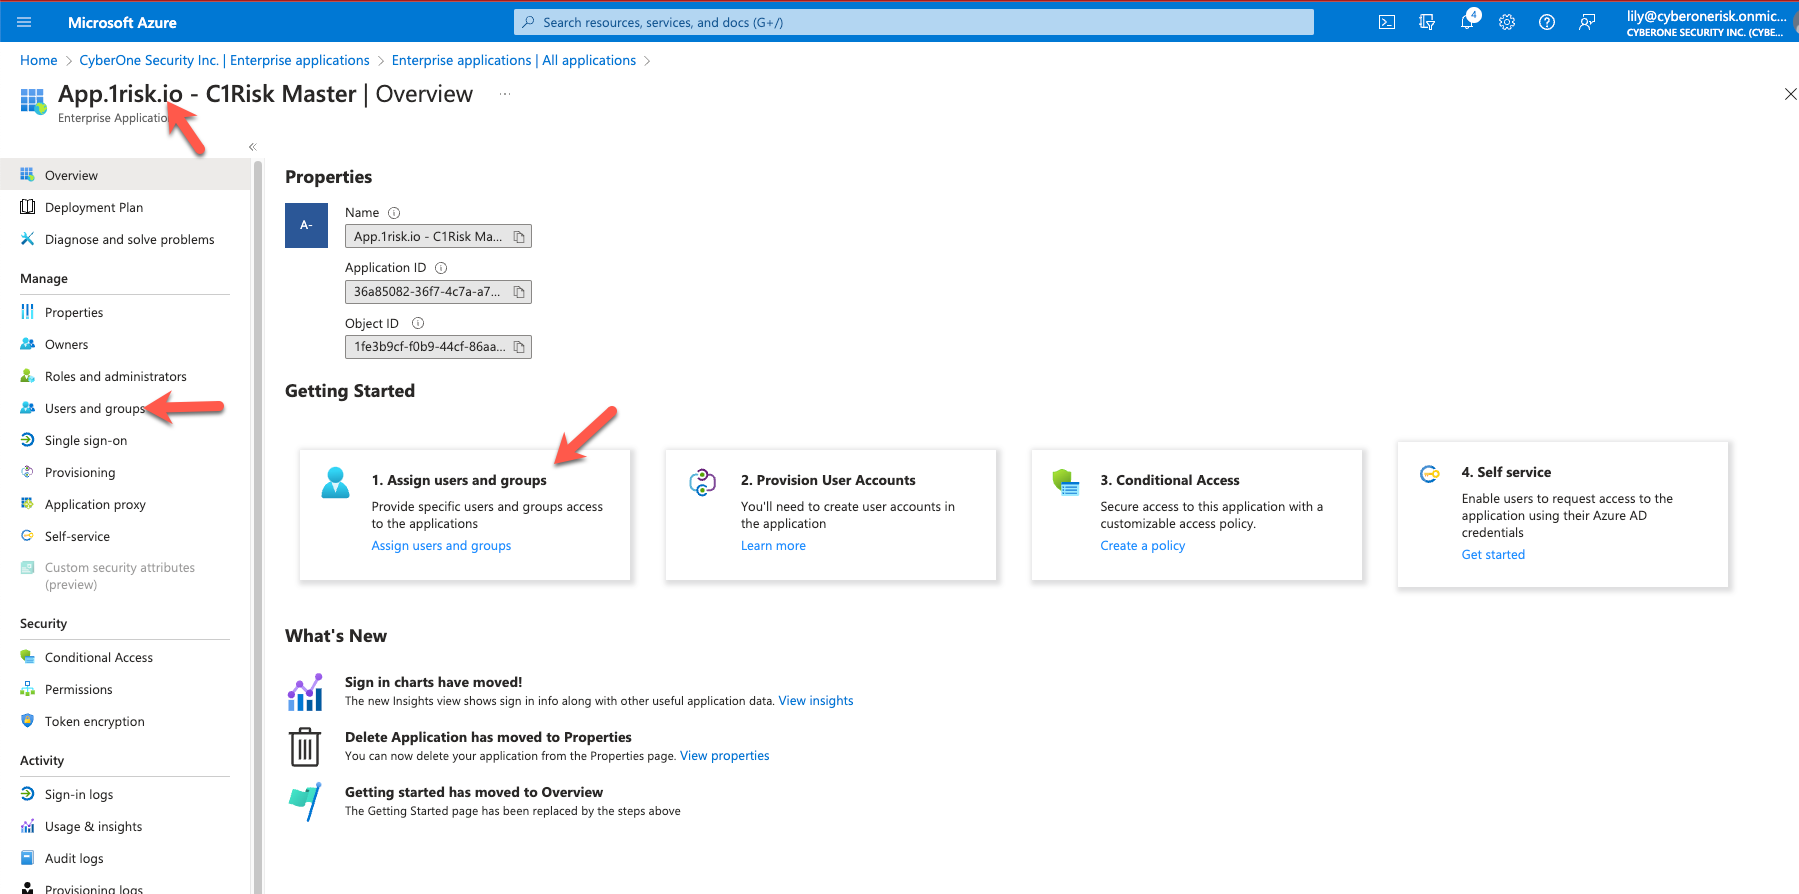
Task: Open Cloud Shell from the top bar
Action: [1387, 22]
